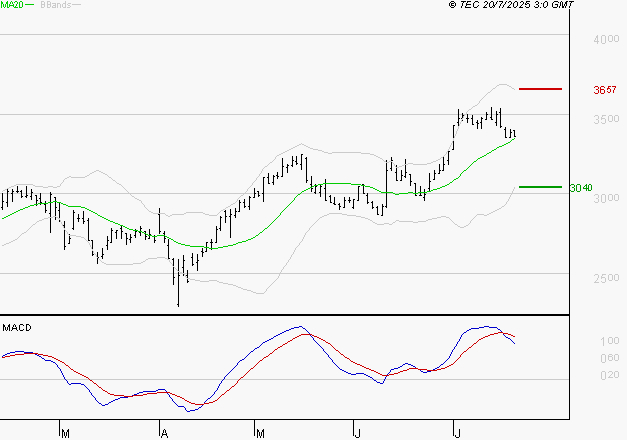Click the MACD panel label
The height and width of the screenshot is (440, 627).
[17, 328]
